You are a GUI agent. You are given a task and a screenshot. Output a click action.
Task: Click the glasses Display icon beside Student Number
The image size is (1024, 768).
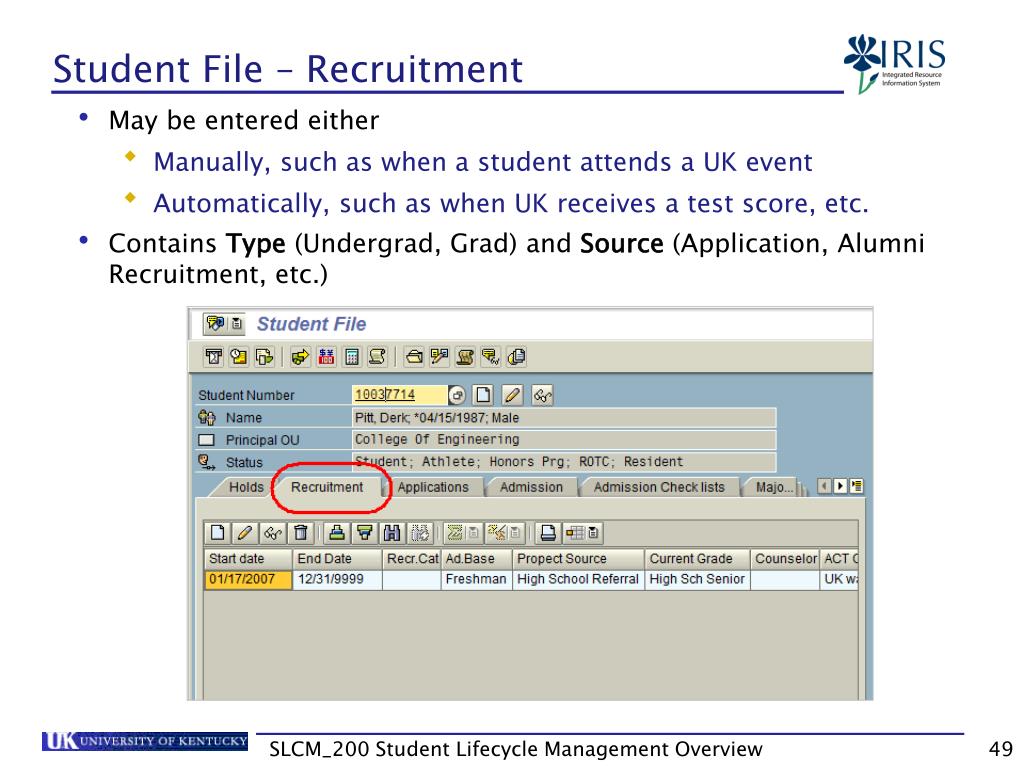(542, 394)
